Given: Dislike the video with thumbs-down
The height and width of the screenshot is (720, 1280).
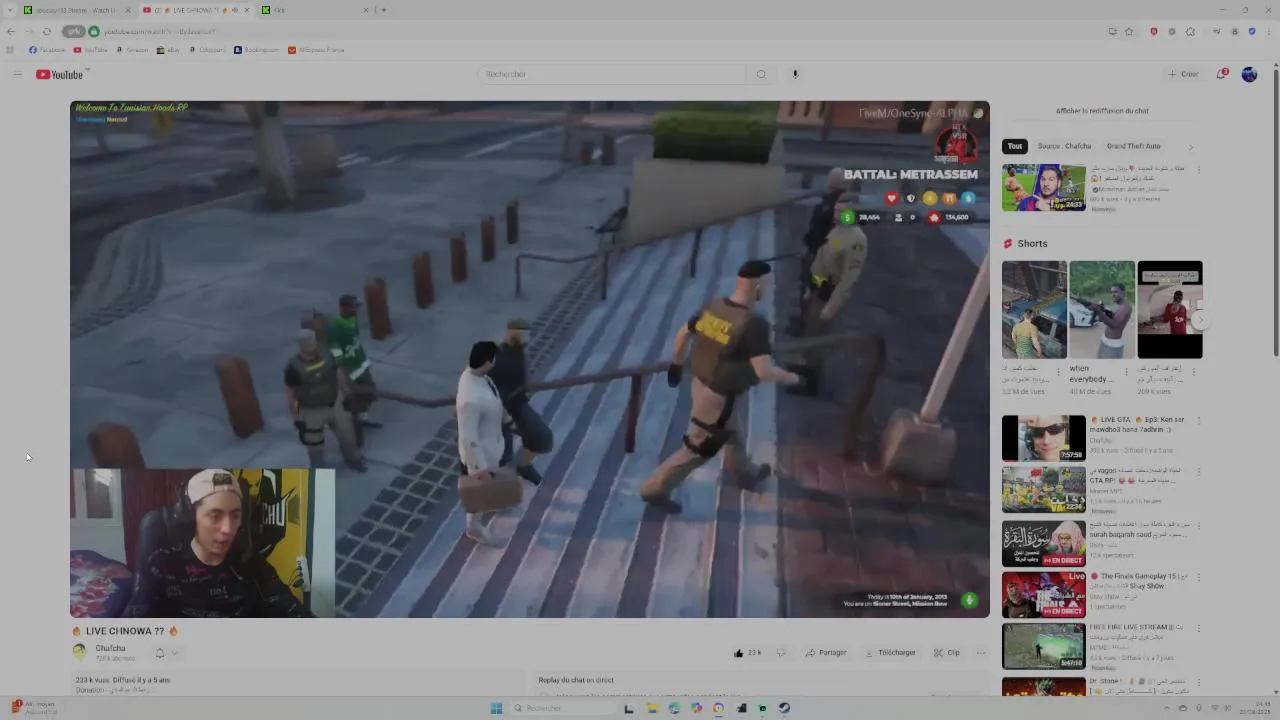Looking at the screenshot, I should click(x=781, y=653).
